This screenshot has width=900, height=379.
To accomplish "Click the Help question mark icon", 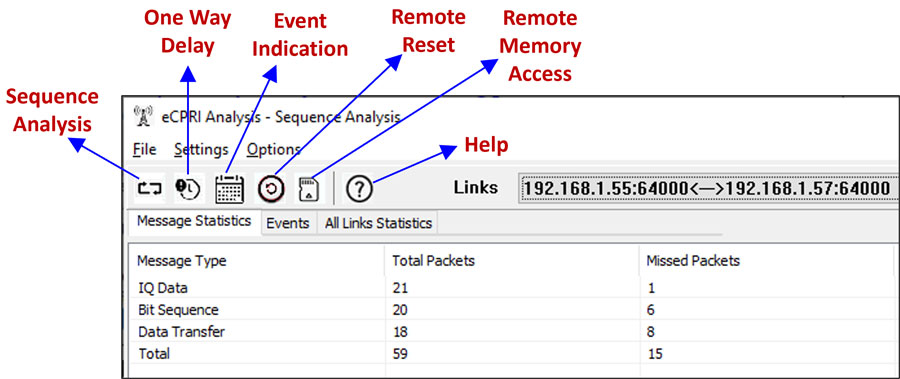I will point(359,188).
